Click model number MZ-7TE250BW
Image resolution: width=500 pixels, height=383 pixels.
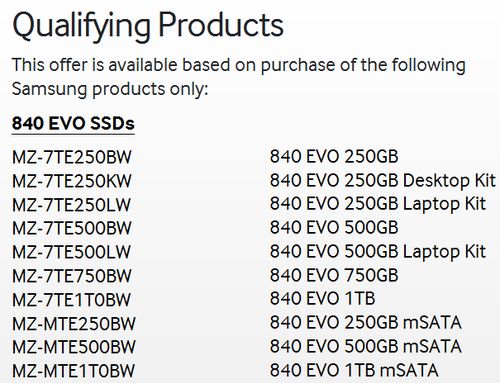pyautogui.click(x=72, y=157)
